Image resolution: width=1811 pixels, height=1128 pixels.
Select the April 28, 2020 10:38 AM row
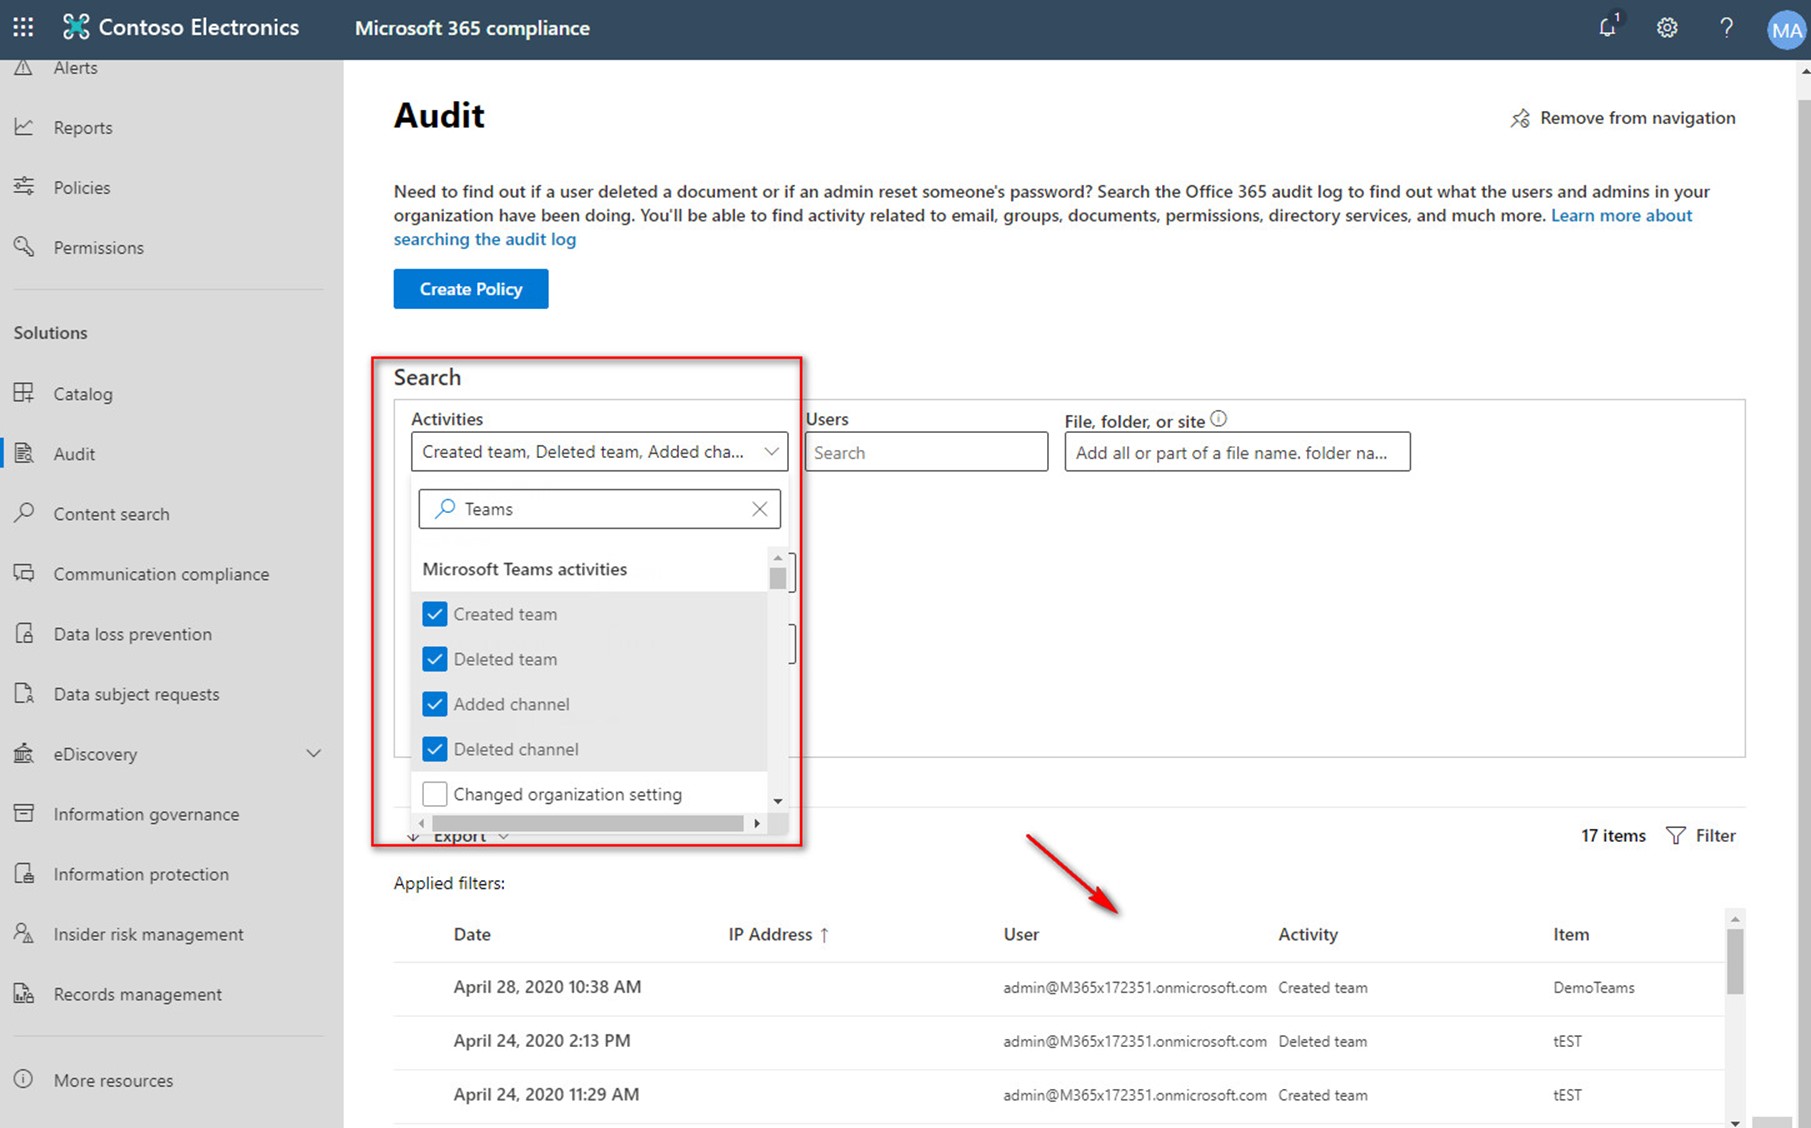point(1060,988)
